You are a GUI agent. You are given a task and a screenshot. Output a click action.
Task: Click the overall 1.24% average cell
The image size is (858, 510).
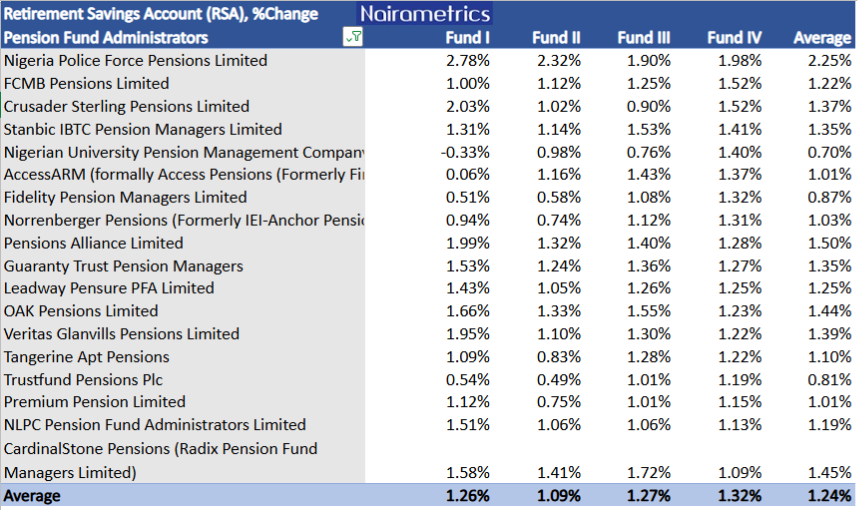click(x=825, y=496)
